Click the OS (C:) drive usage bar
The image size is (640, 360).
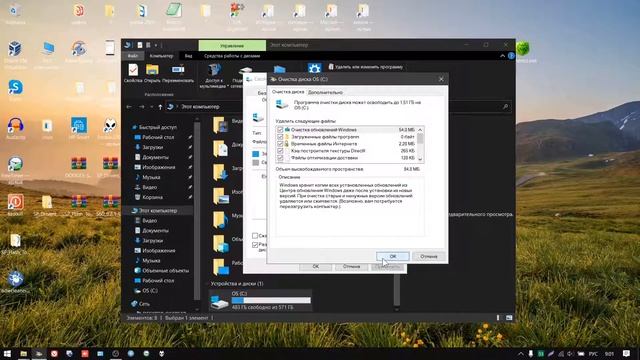tap(271, 300)
